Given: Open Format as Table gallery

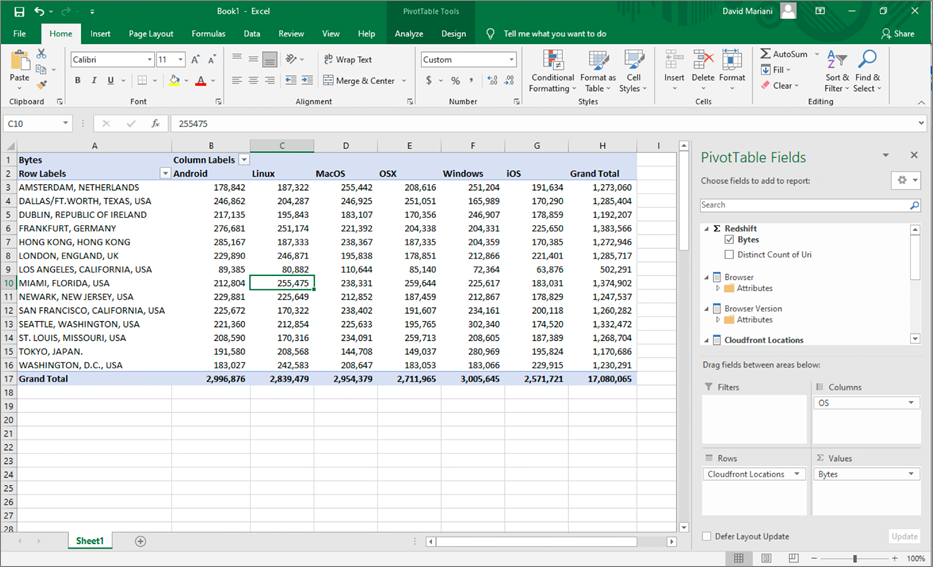Looking at the screenshot, I should (597, 62).
